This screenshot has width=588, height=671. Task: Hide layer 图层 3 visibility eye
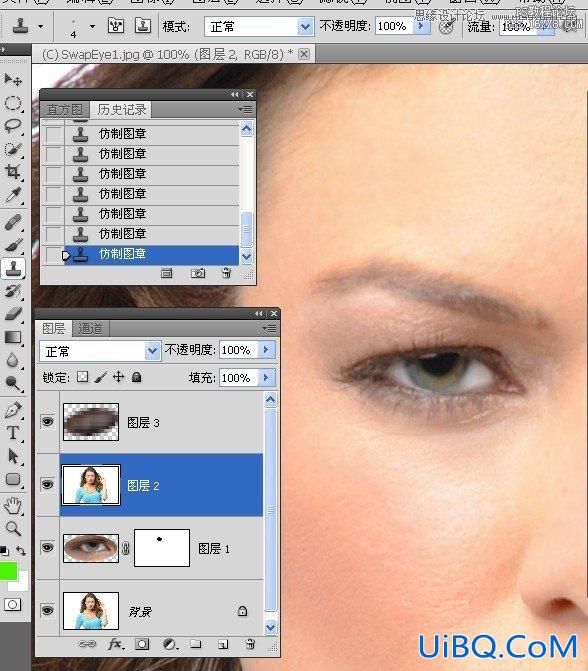tap(48, 422)
